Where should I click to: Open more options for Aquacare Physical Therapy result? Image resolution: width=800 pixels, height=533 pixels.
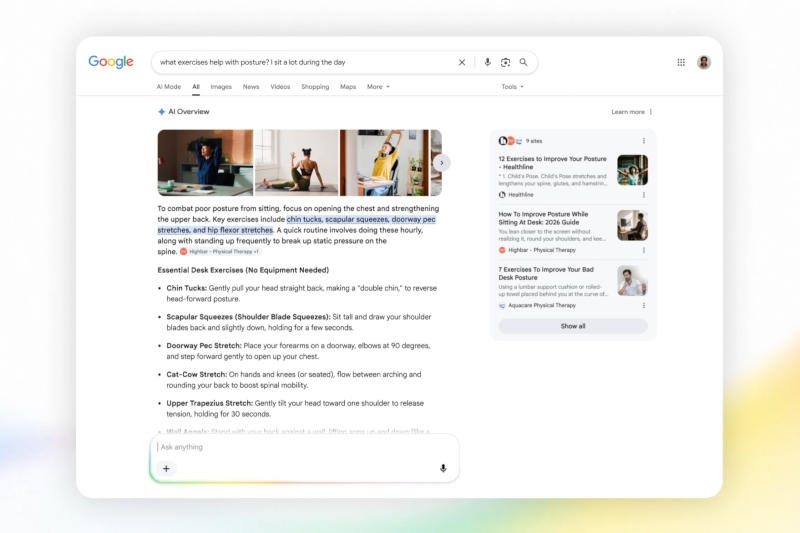(643, 305)
